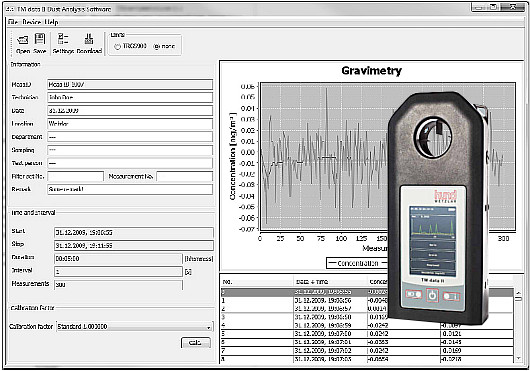
Task: Click the No. column header in table
Action: pos(257,281)
